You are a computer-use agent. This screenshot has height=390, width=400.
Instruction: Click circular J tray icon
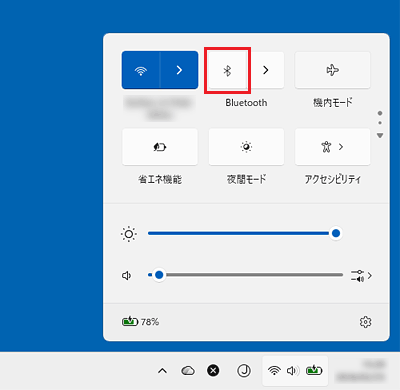pyautogui.click(x=244, y=371)
